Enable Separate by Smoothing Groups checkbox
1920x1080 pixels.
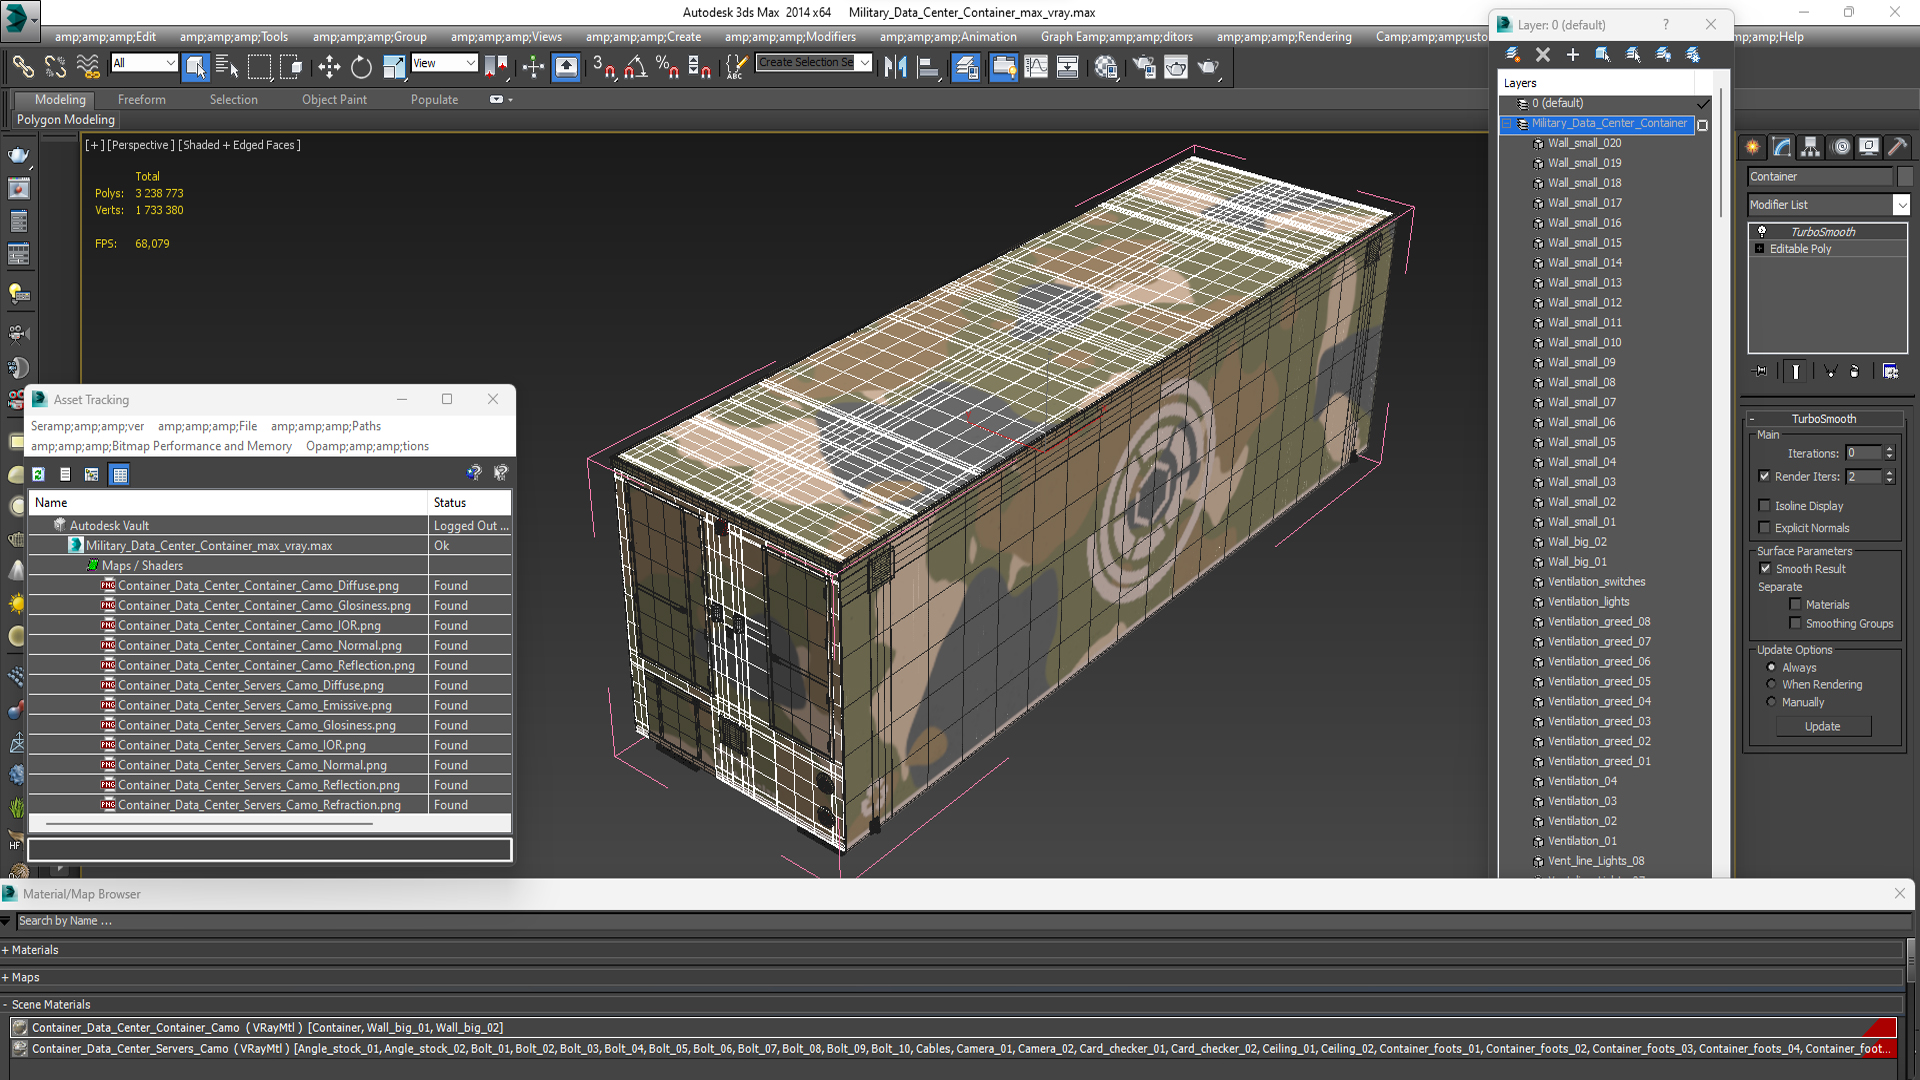coord(1795,623)
